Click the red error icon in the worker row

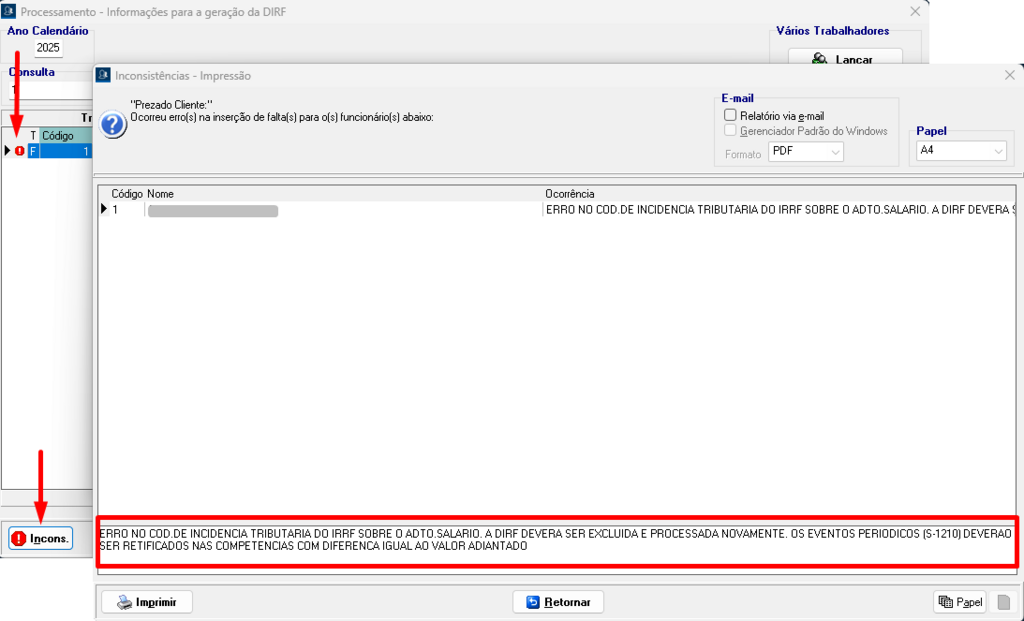(x=19, y=151)
